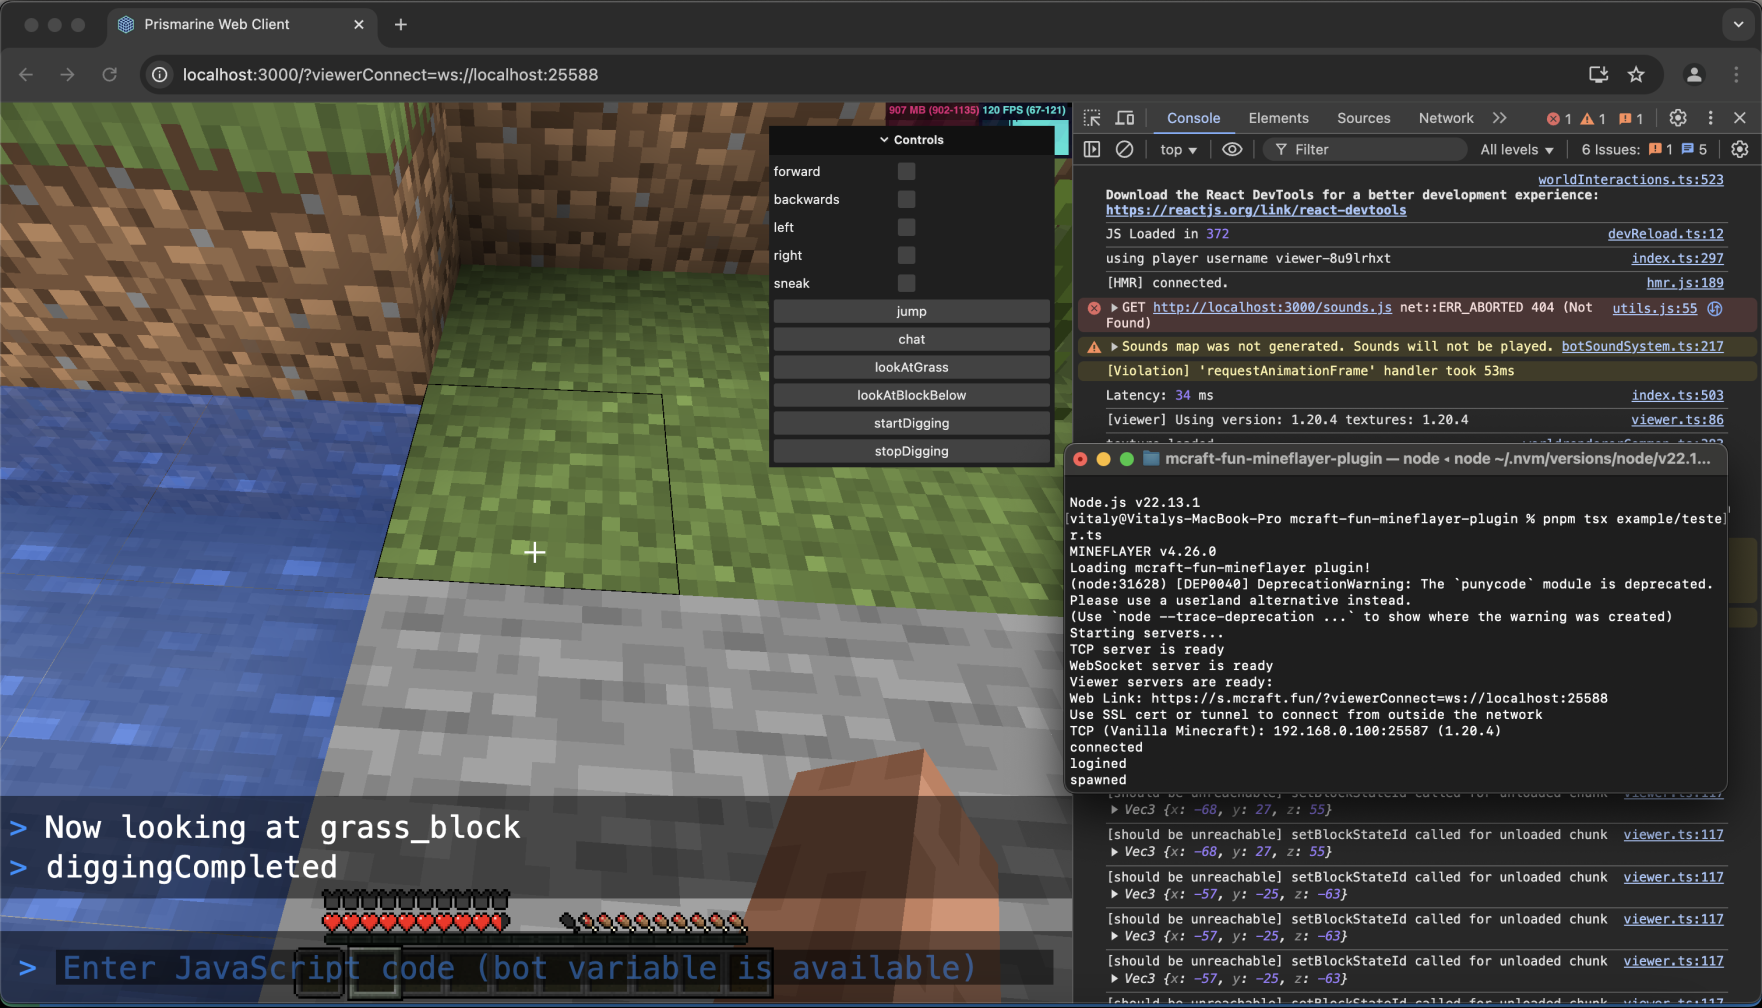Screen dimensions: 1762x1008
Task: Click the startDigging button
Action: click(911, 423)
